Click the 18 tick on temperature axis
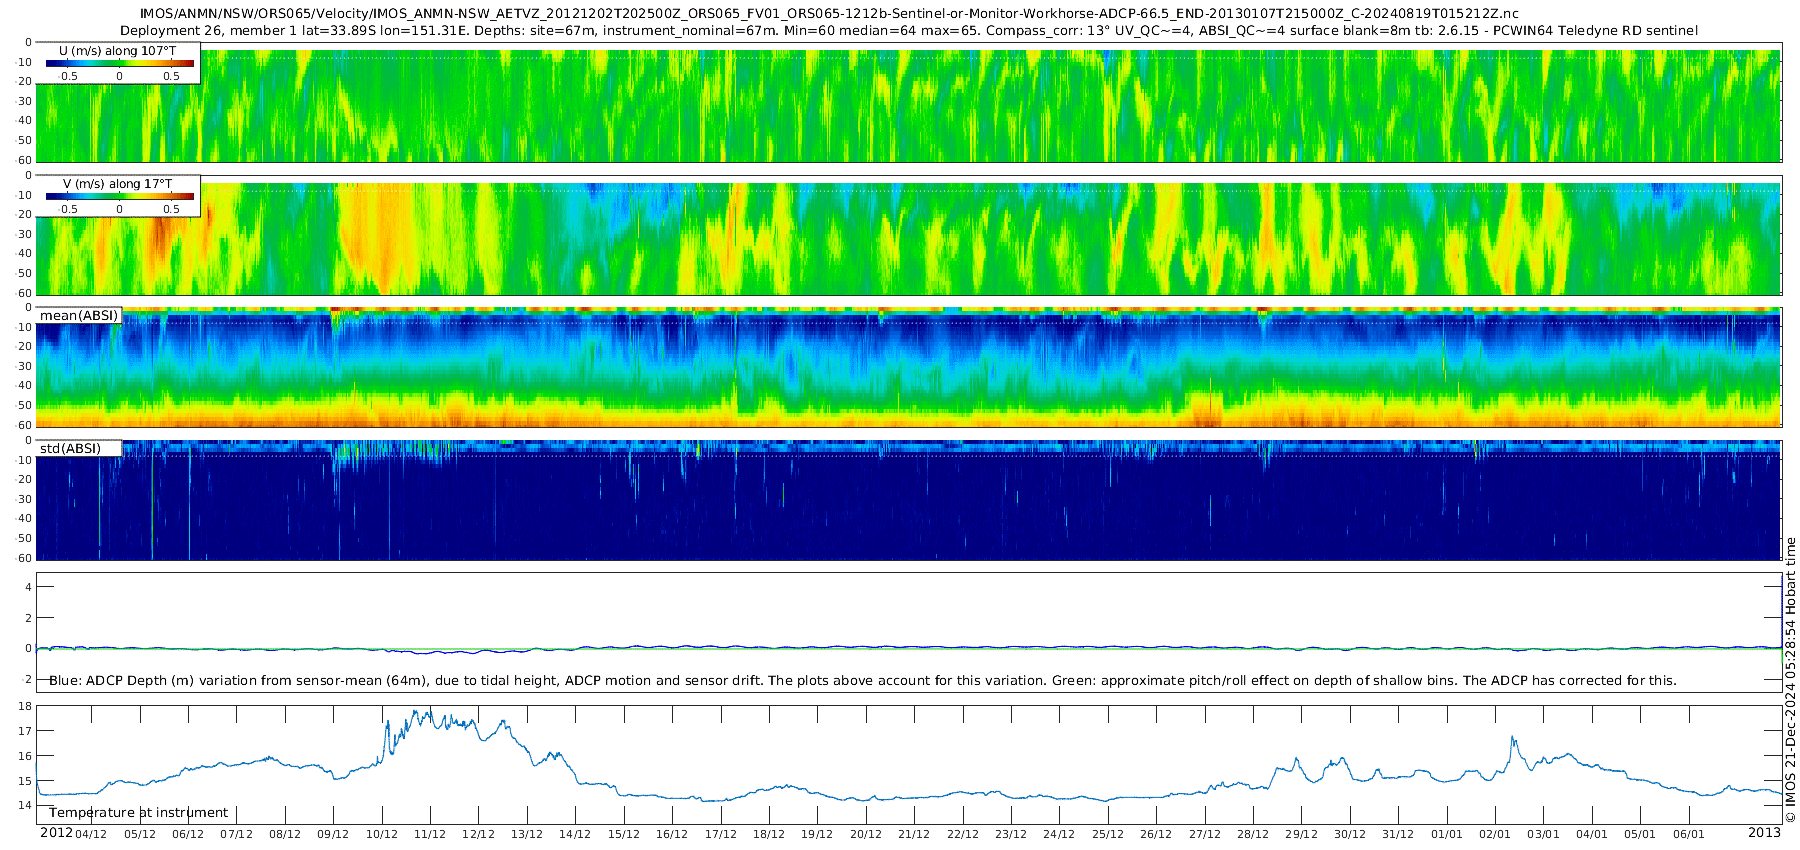This screenshot has height=850, width=1800. (25, 707)
